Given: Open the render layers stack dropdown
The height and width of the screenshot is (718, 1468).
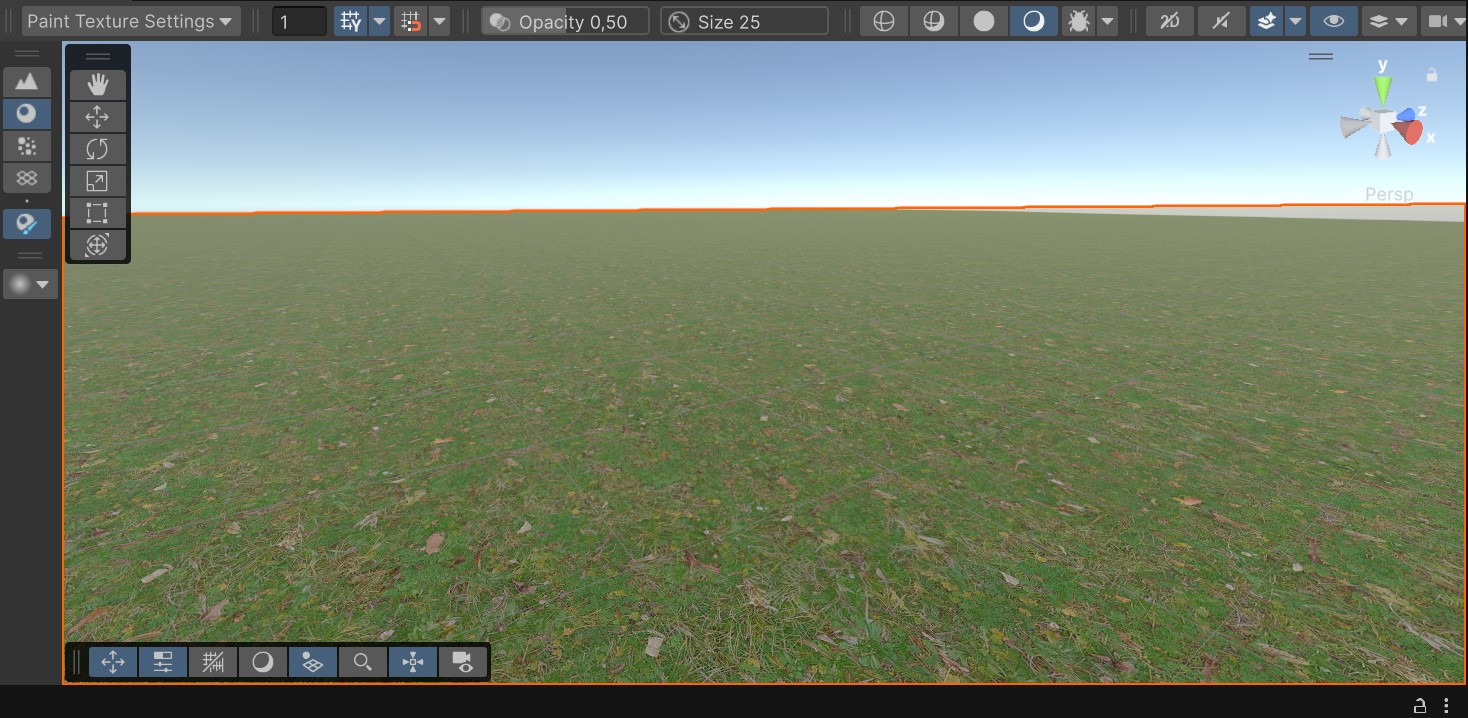Looking at the screenshot, I should point(1389,21).
